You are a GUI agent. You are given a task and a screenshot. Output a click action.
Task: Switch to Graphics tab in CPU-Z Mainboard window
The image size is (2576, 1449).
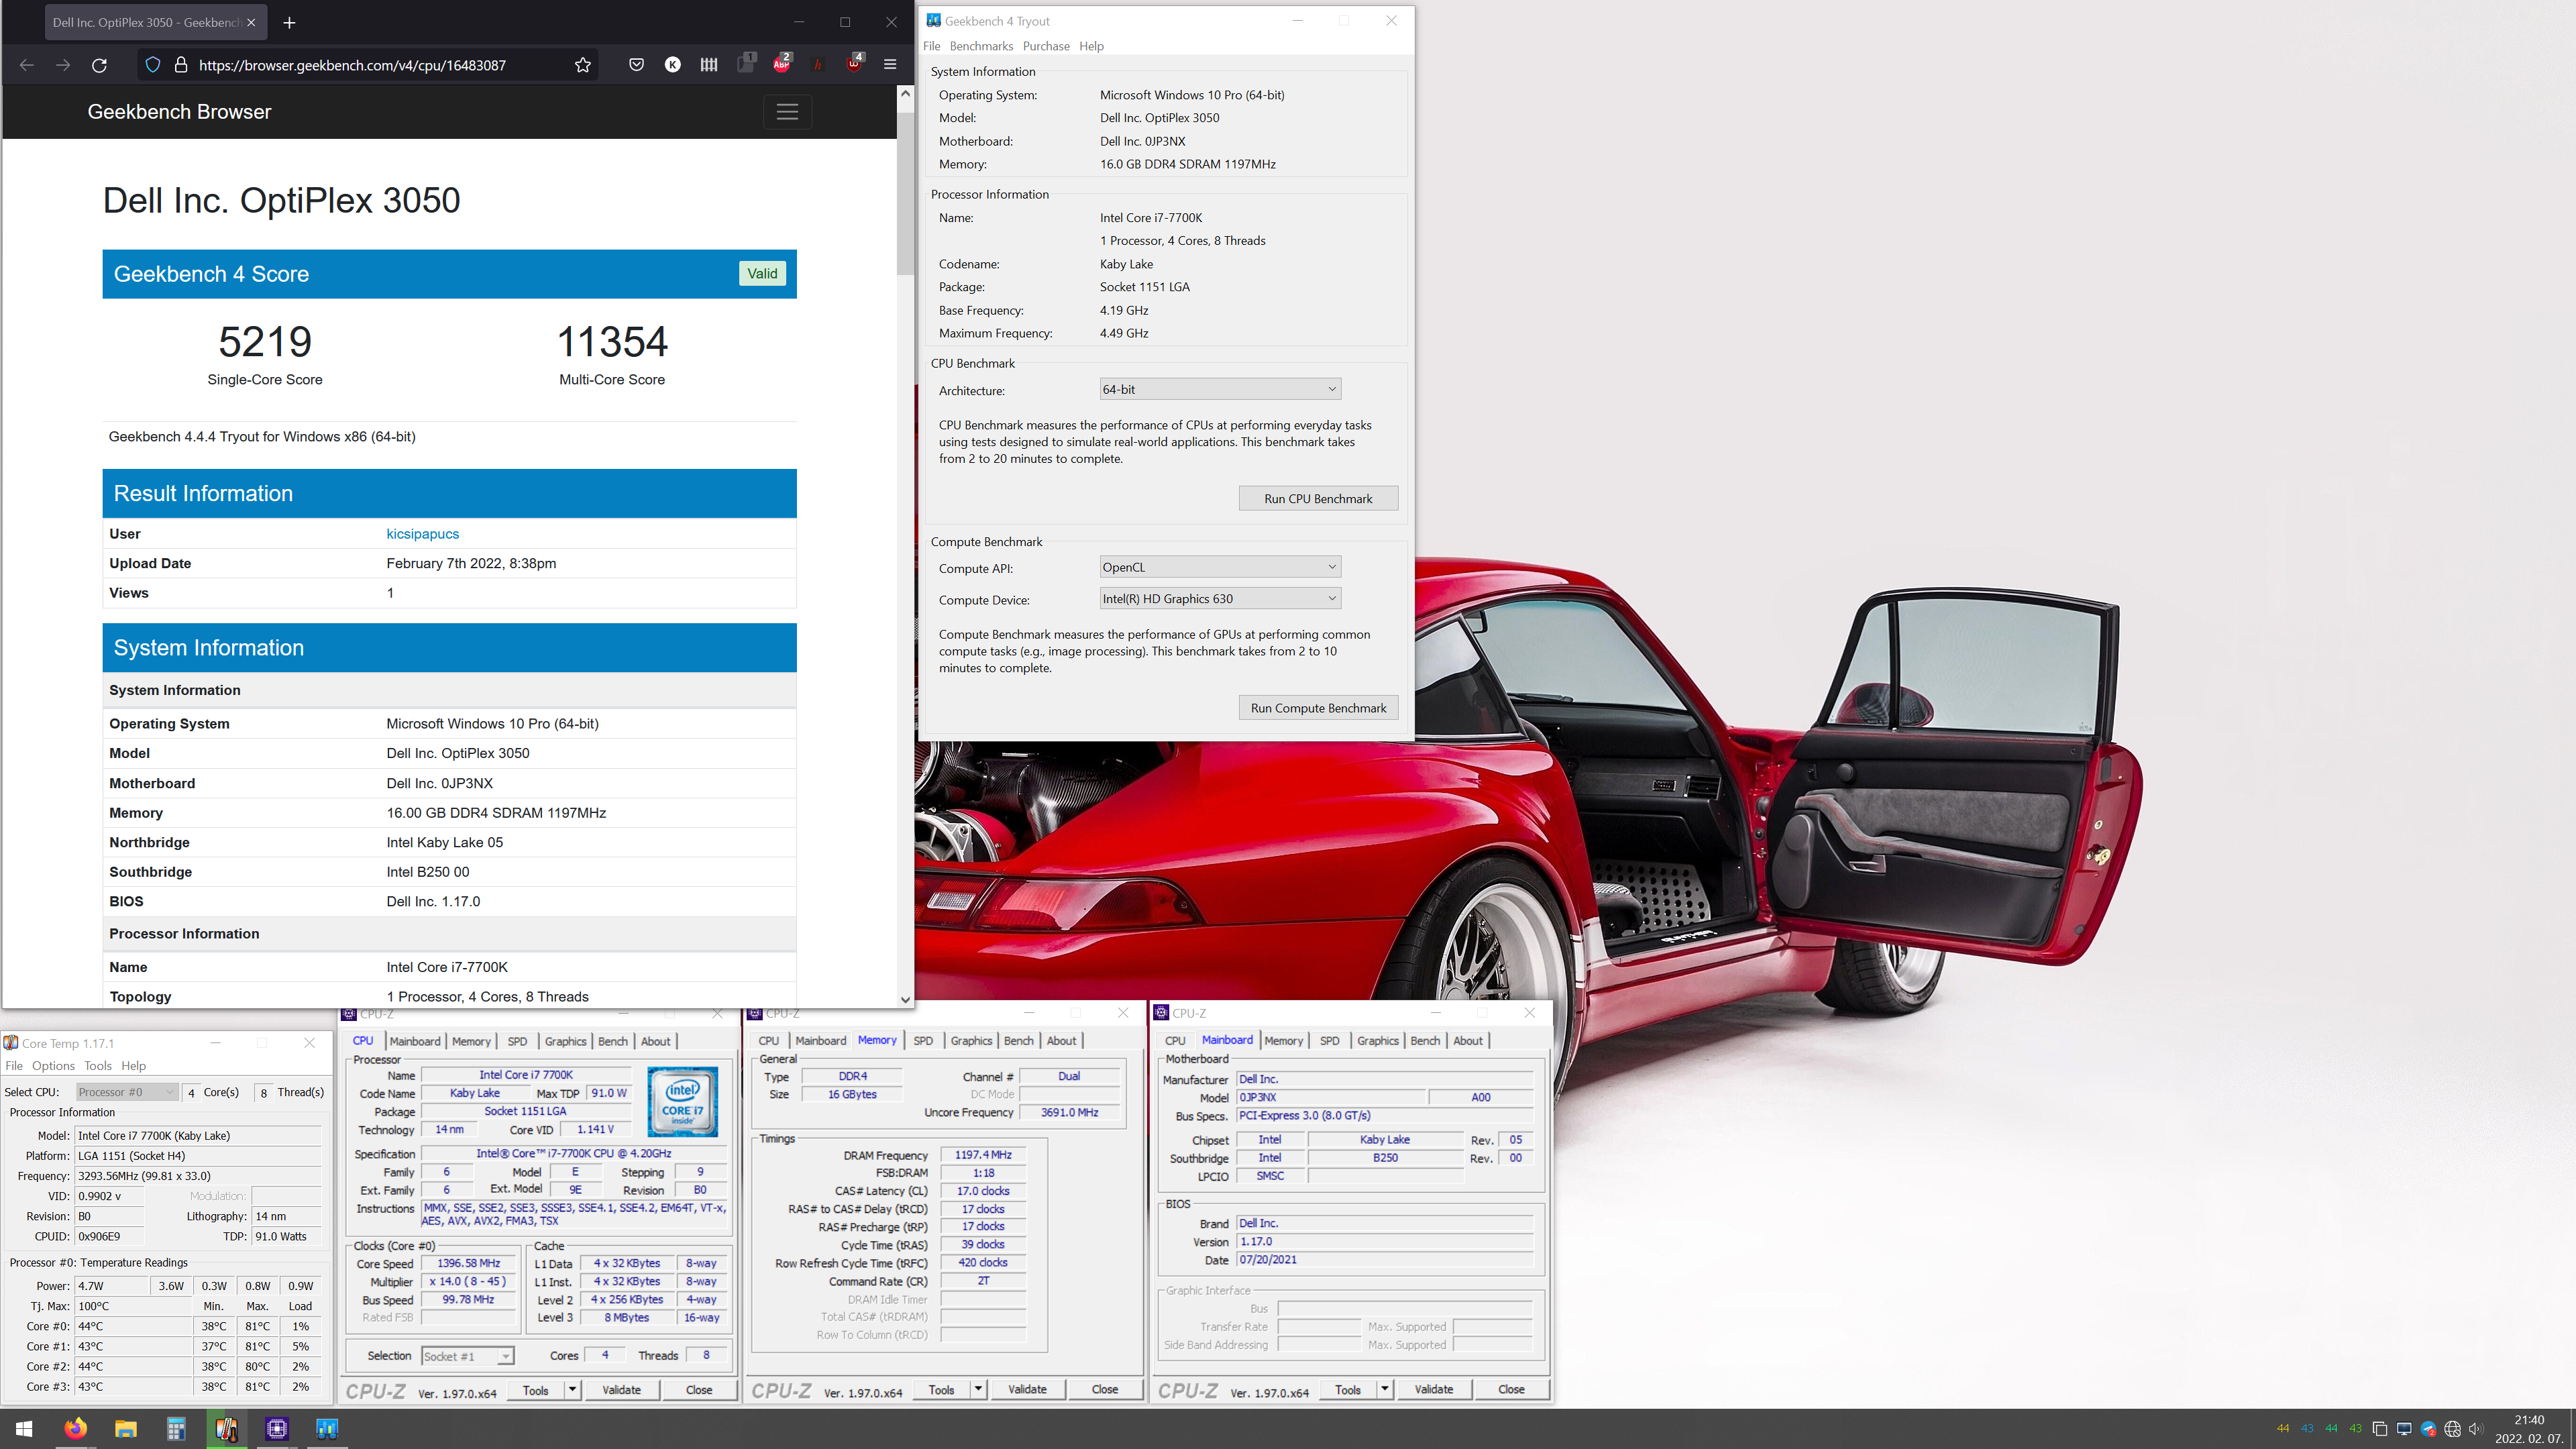coord(1378,1041)
